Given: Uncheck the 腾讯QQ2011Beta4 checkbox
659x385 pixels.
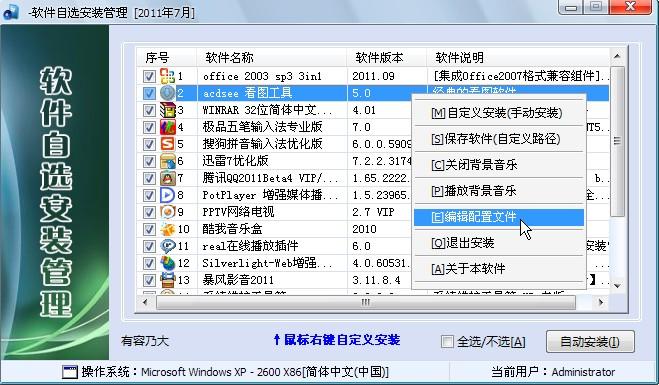Looking at the screenshot, I should pyautogui.click(x=149, y=178).
